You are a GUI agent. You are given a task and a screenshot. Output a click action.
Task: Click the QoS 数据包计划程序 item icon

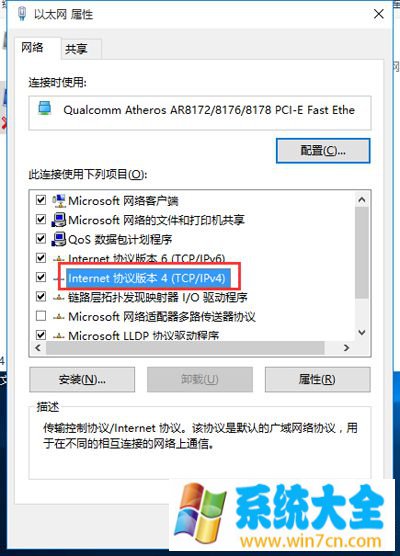tap(59, 239)
